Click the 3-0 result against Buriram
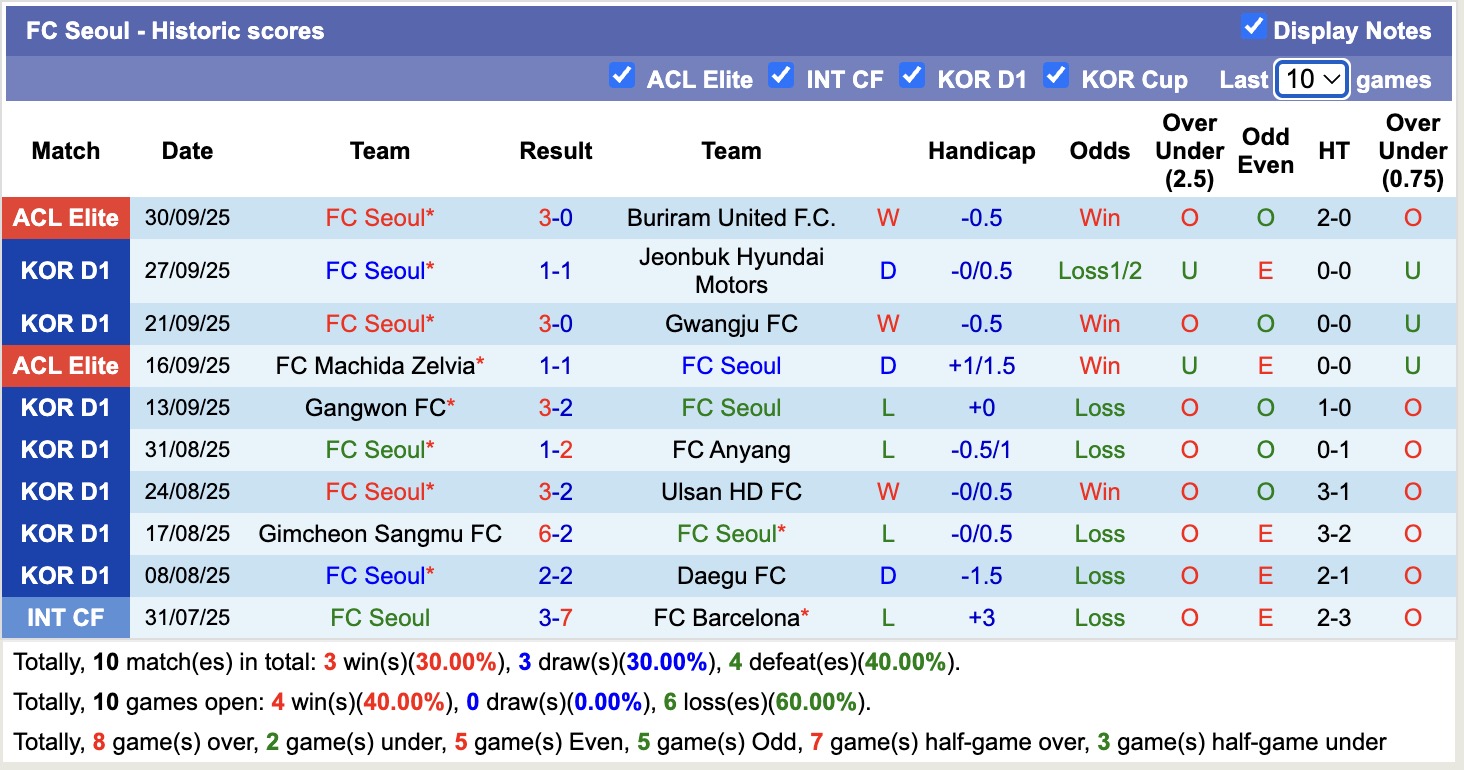 [556, 218]
